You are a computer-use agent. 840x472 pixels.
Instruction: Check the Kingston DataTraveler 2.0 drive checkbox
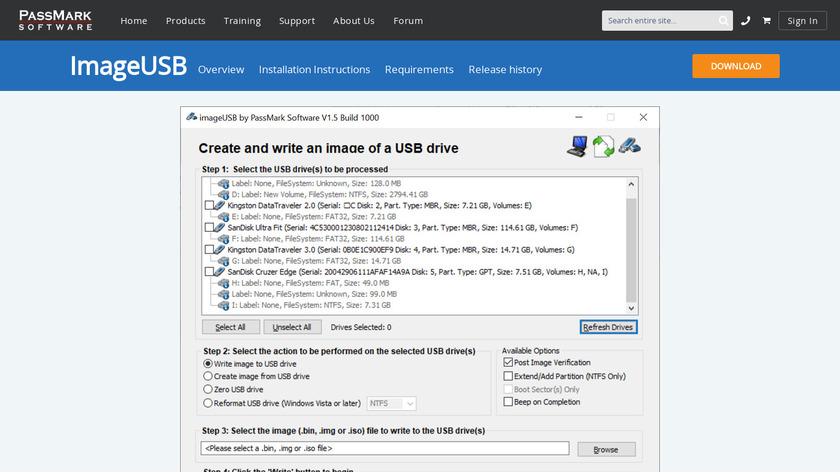209,205
